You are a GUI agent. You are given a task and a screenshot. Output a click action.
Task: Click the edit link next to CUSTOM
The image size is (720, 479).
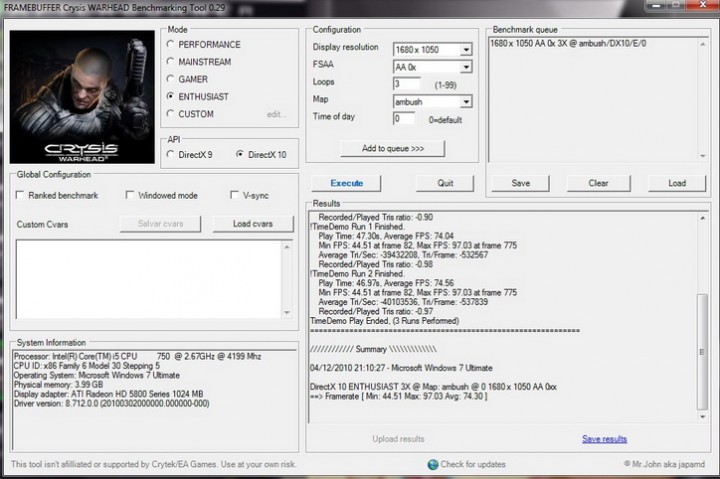pos(276,114)
